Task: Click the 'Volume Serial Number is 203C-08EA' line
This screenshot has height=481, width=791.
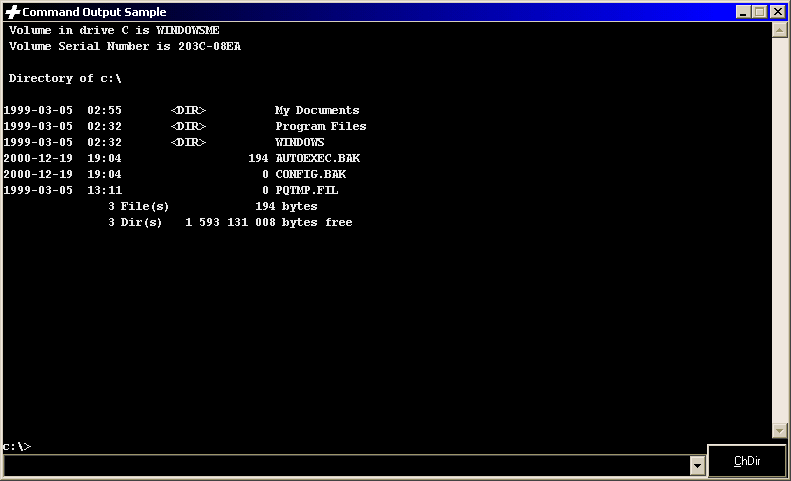Action: coord(125,46)
